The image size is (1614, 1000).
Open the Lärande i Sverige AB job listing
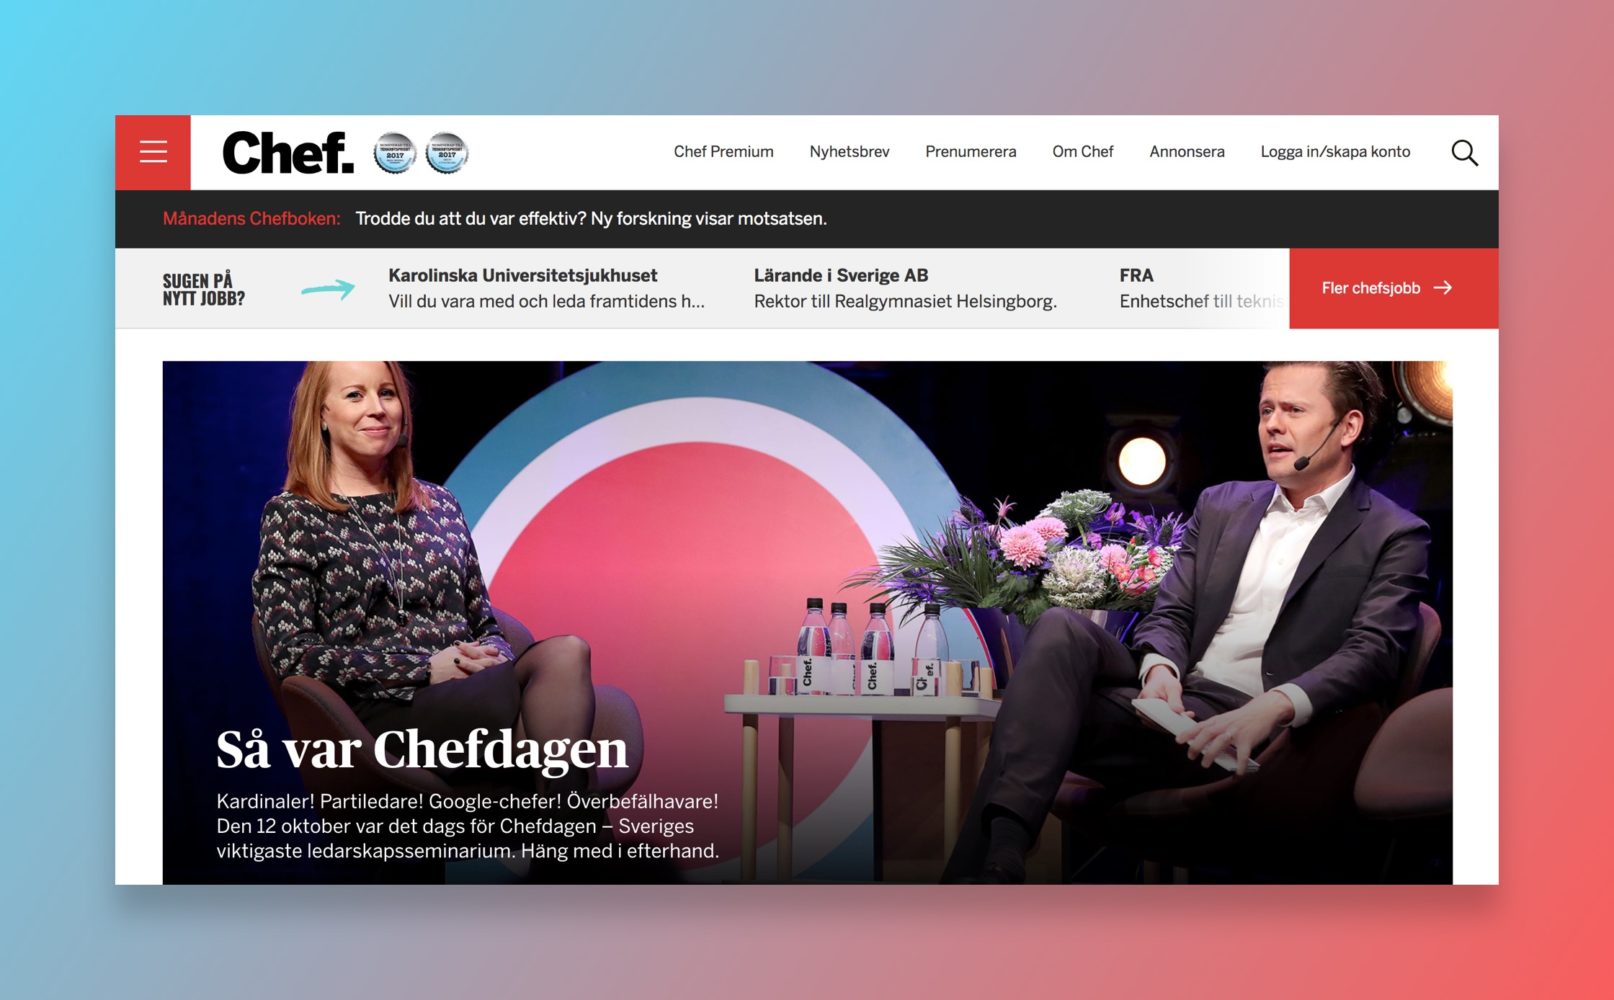905,288
